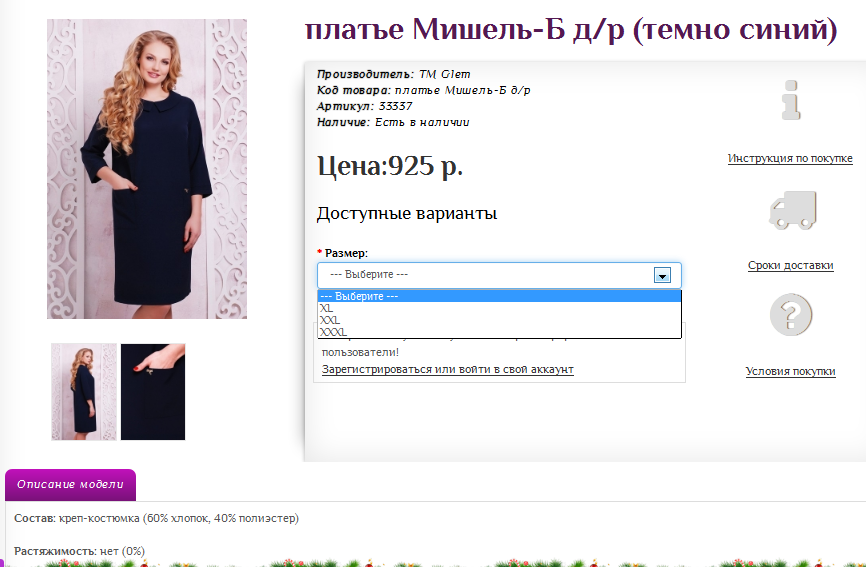Select size XXL from the list
This screenshot has width=866, height=567.
coord(499,320)
